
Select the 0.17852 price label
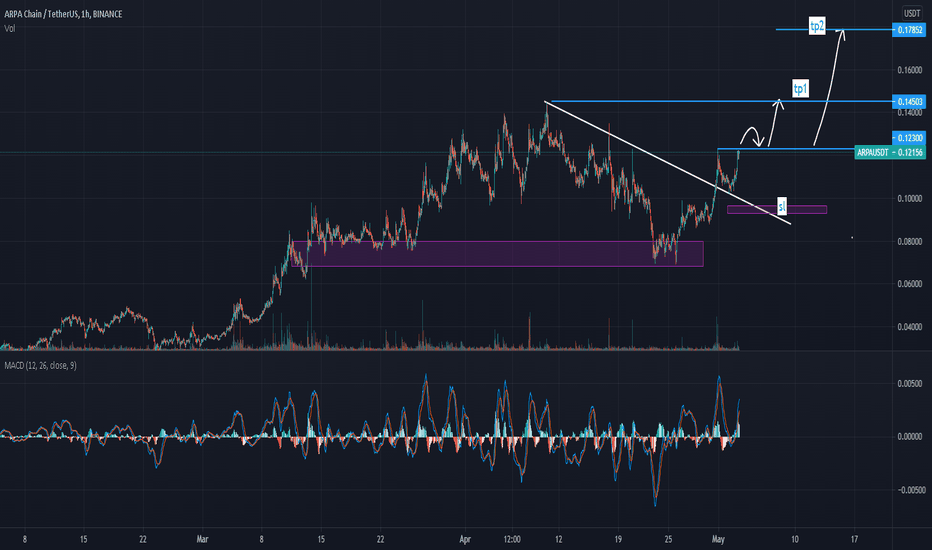[909, 30]
